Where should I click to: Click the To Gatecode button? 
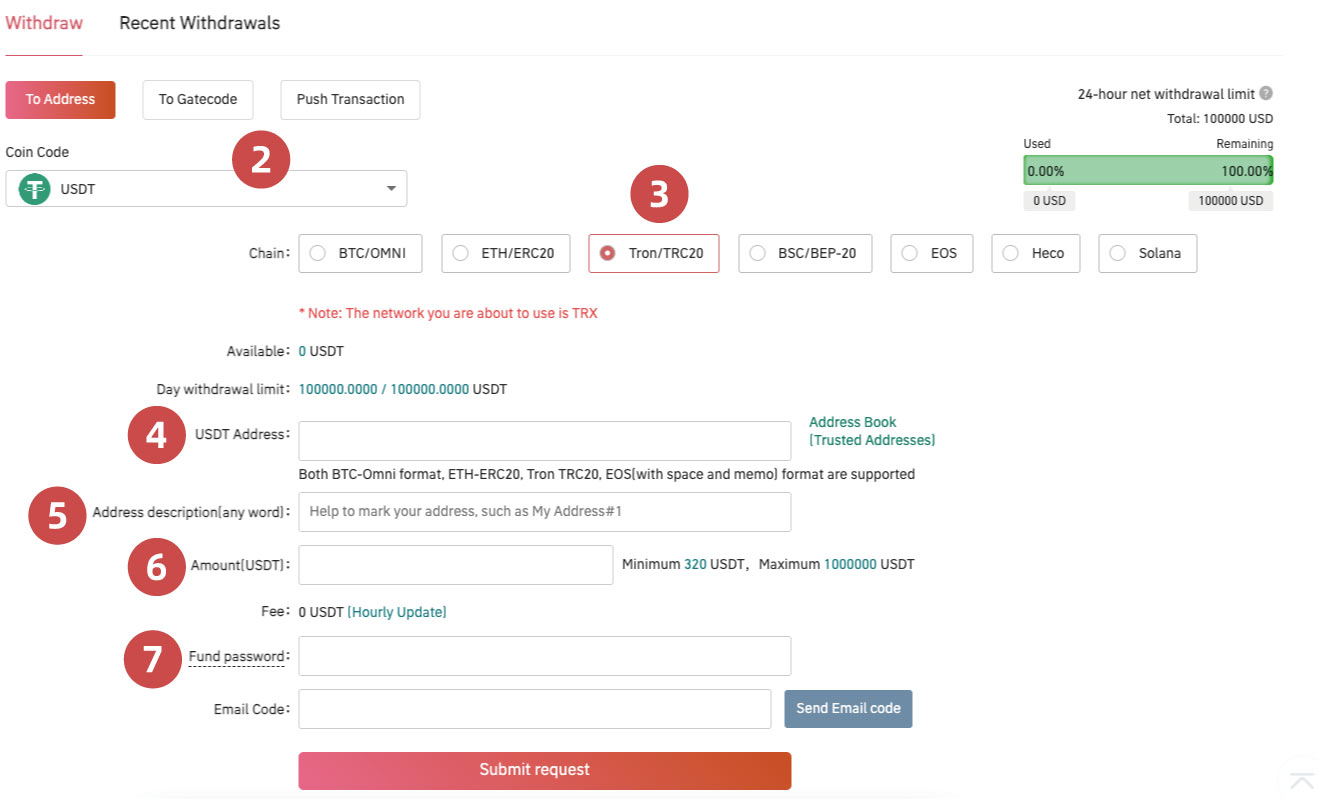click(197, 100)
